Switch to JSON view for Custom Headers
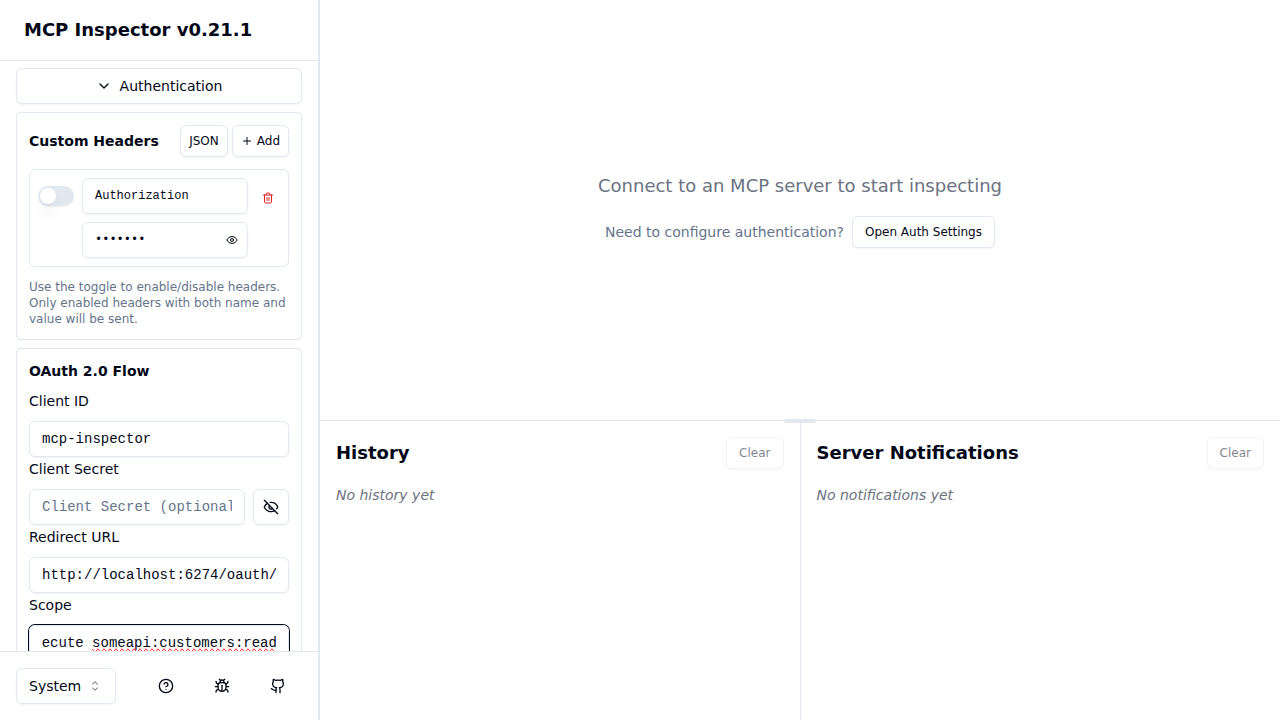 [x=203, y=141]
